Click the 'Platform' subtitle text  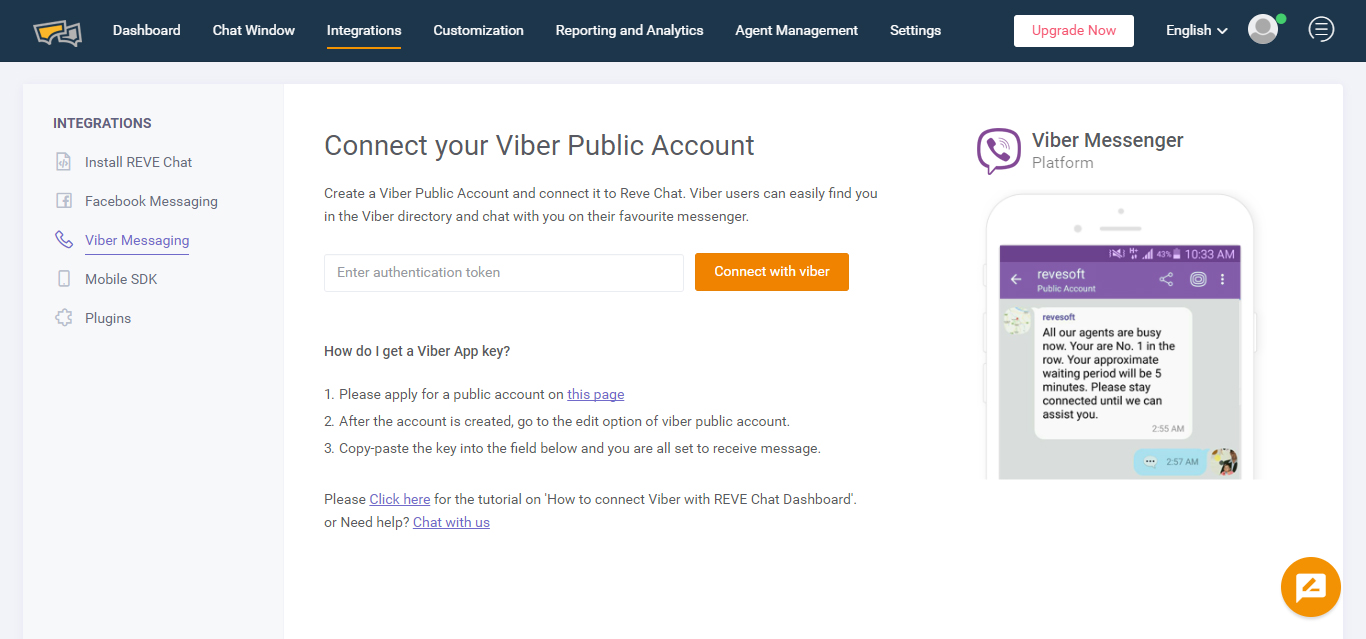(x=1063, y=163)
